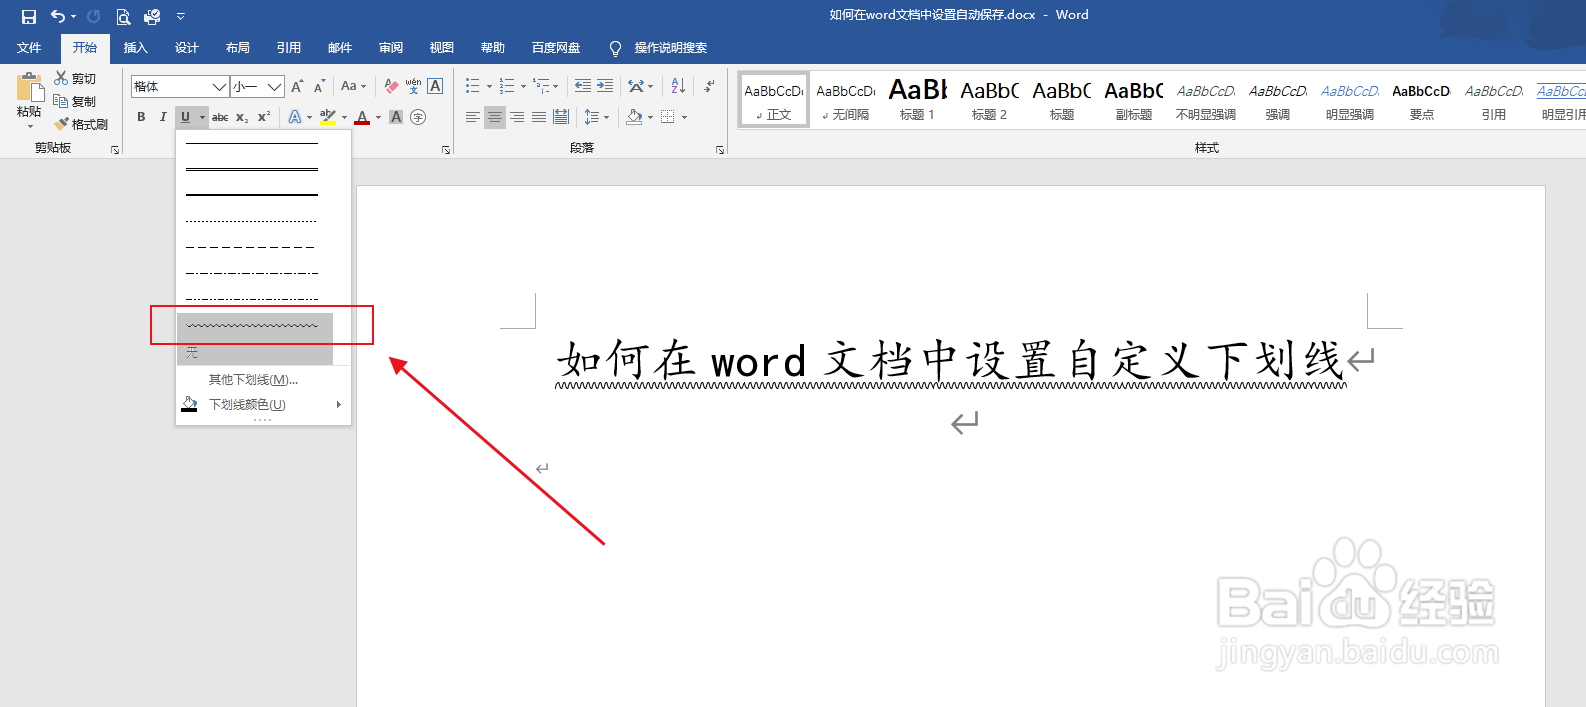Apply distributed alignment to the paragraph

pos(561,117)
